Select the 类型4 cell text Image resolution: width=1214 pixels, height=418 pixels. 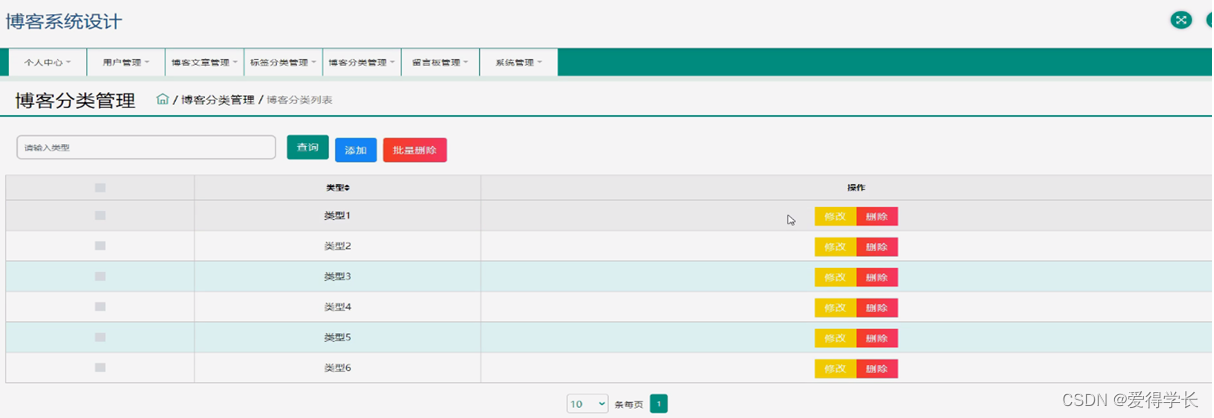(338, 307)
